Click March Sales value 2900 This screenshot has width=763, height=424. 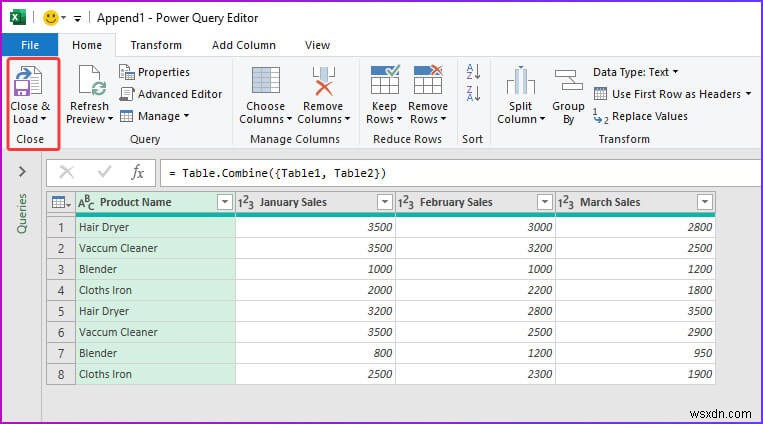point(636,332)
